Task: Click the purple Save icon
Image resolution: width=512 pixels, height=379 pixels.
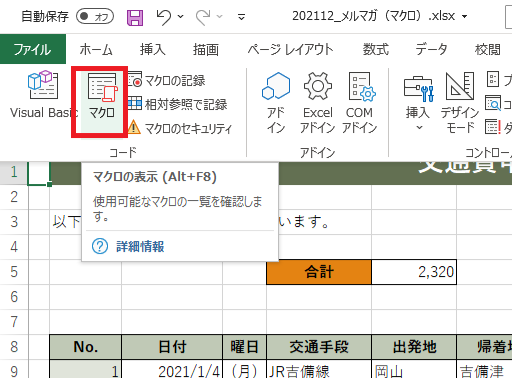Action: point(135,17)
